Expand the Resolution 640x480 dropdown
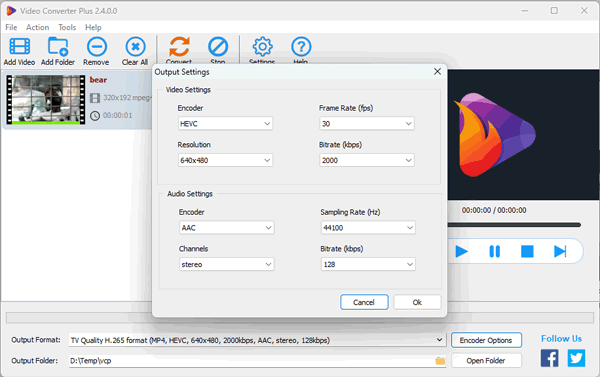 (267, 160)
